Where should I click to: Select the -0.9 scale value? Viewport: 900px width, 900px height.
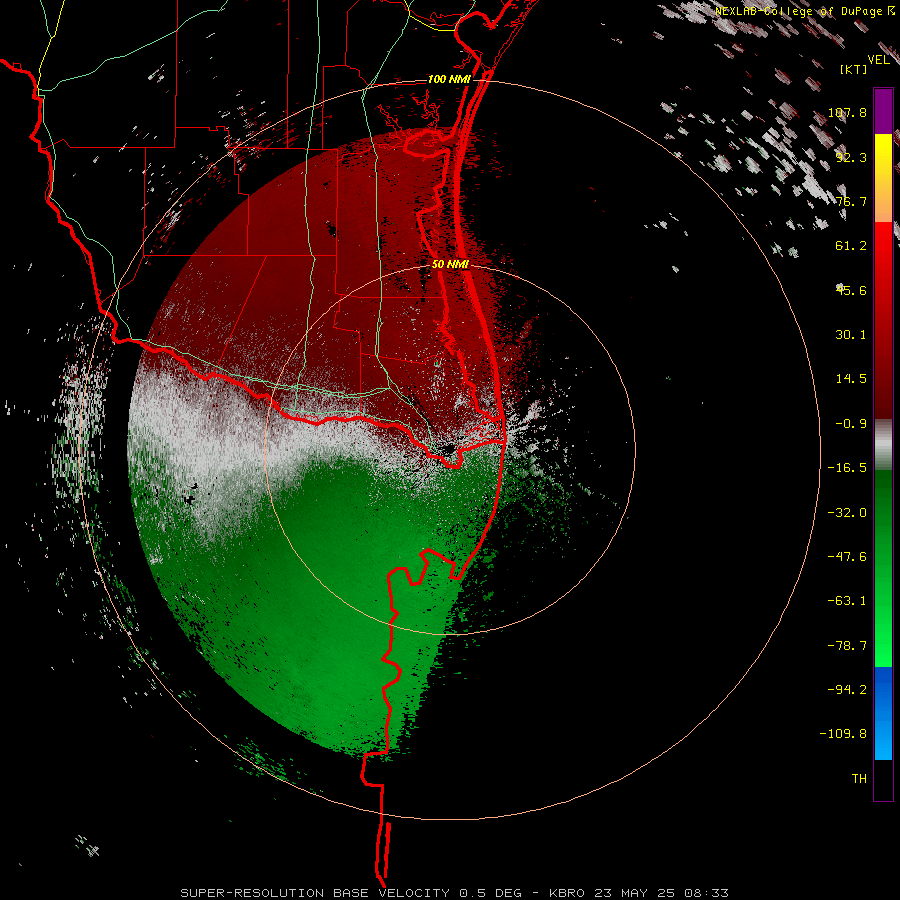tap(851, 424)
